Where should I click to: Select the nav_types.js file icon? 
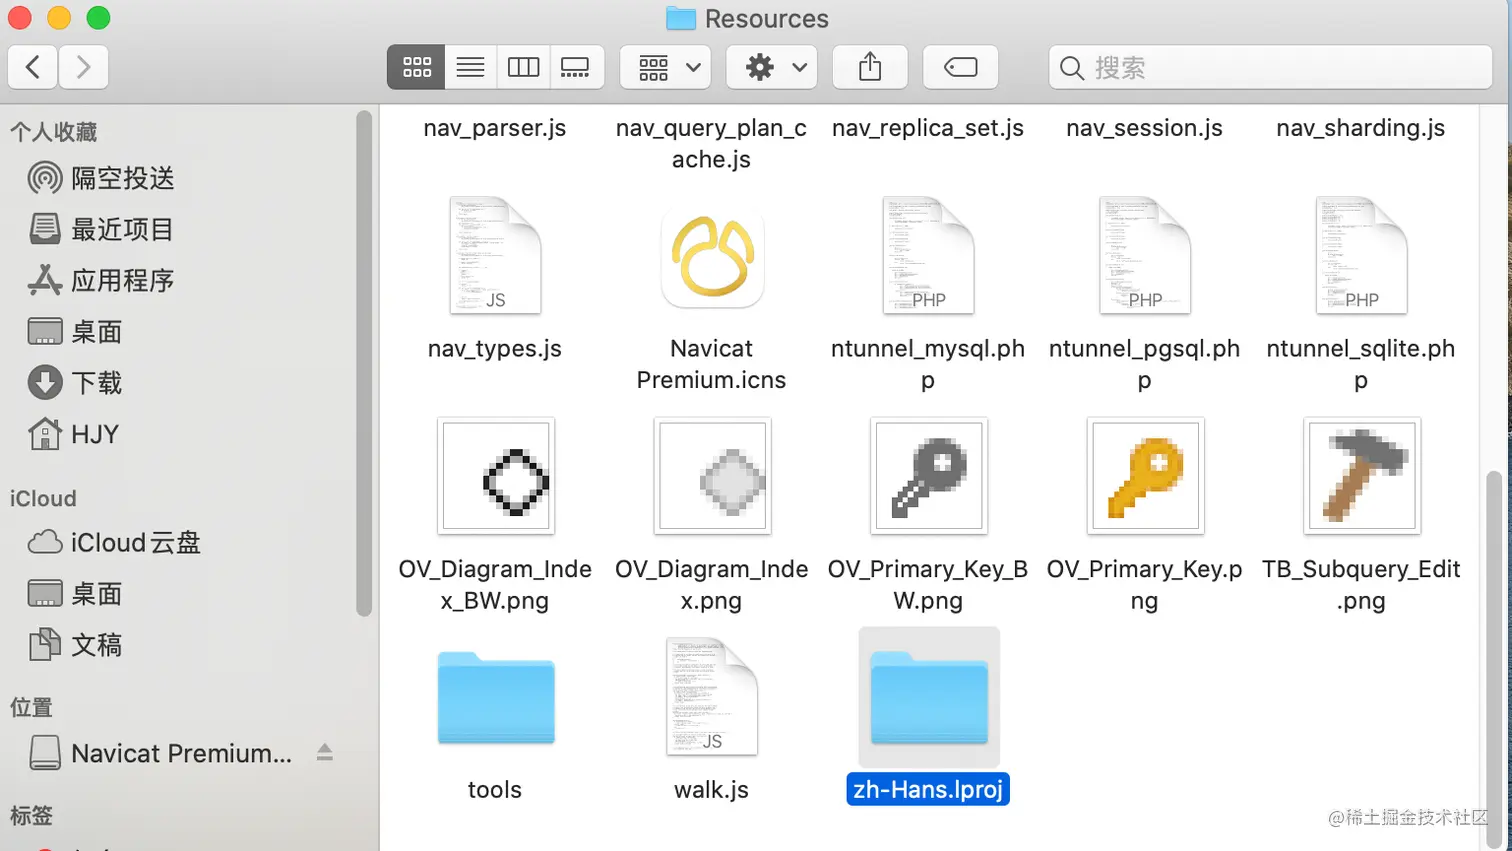tap(495, 256)
